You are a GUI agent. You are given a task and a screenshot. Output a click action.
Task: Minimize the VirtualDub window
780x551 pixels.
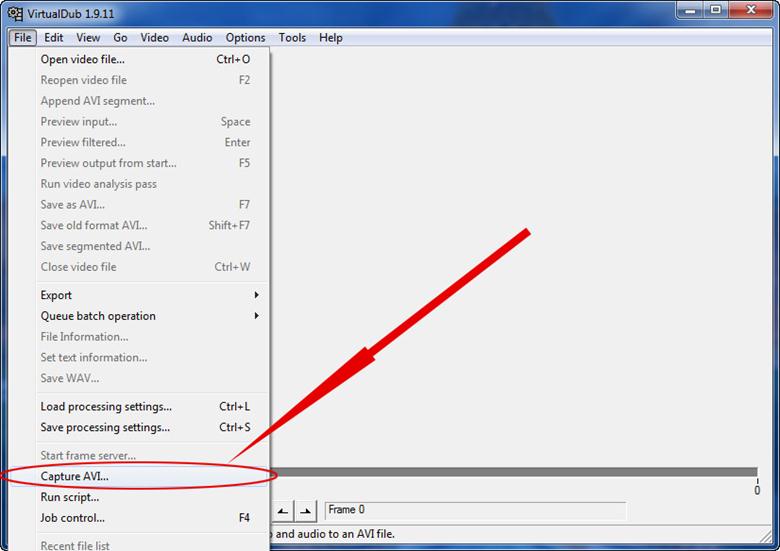[690, 10]
